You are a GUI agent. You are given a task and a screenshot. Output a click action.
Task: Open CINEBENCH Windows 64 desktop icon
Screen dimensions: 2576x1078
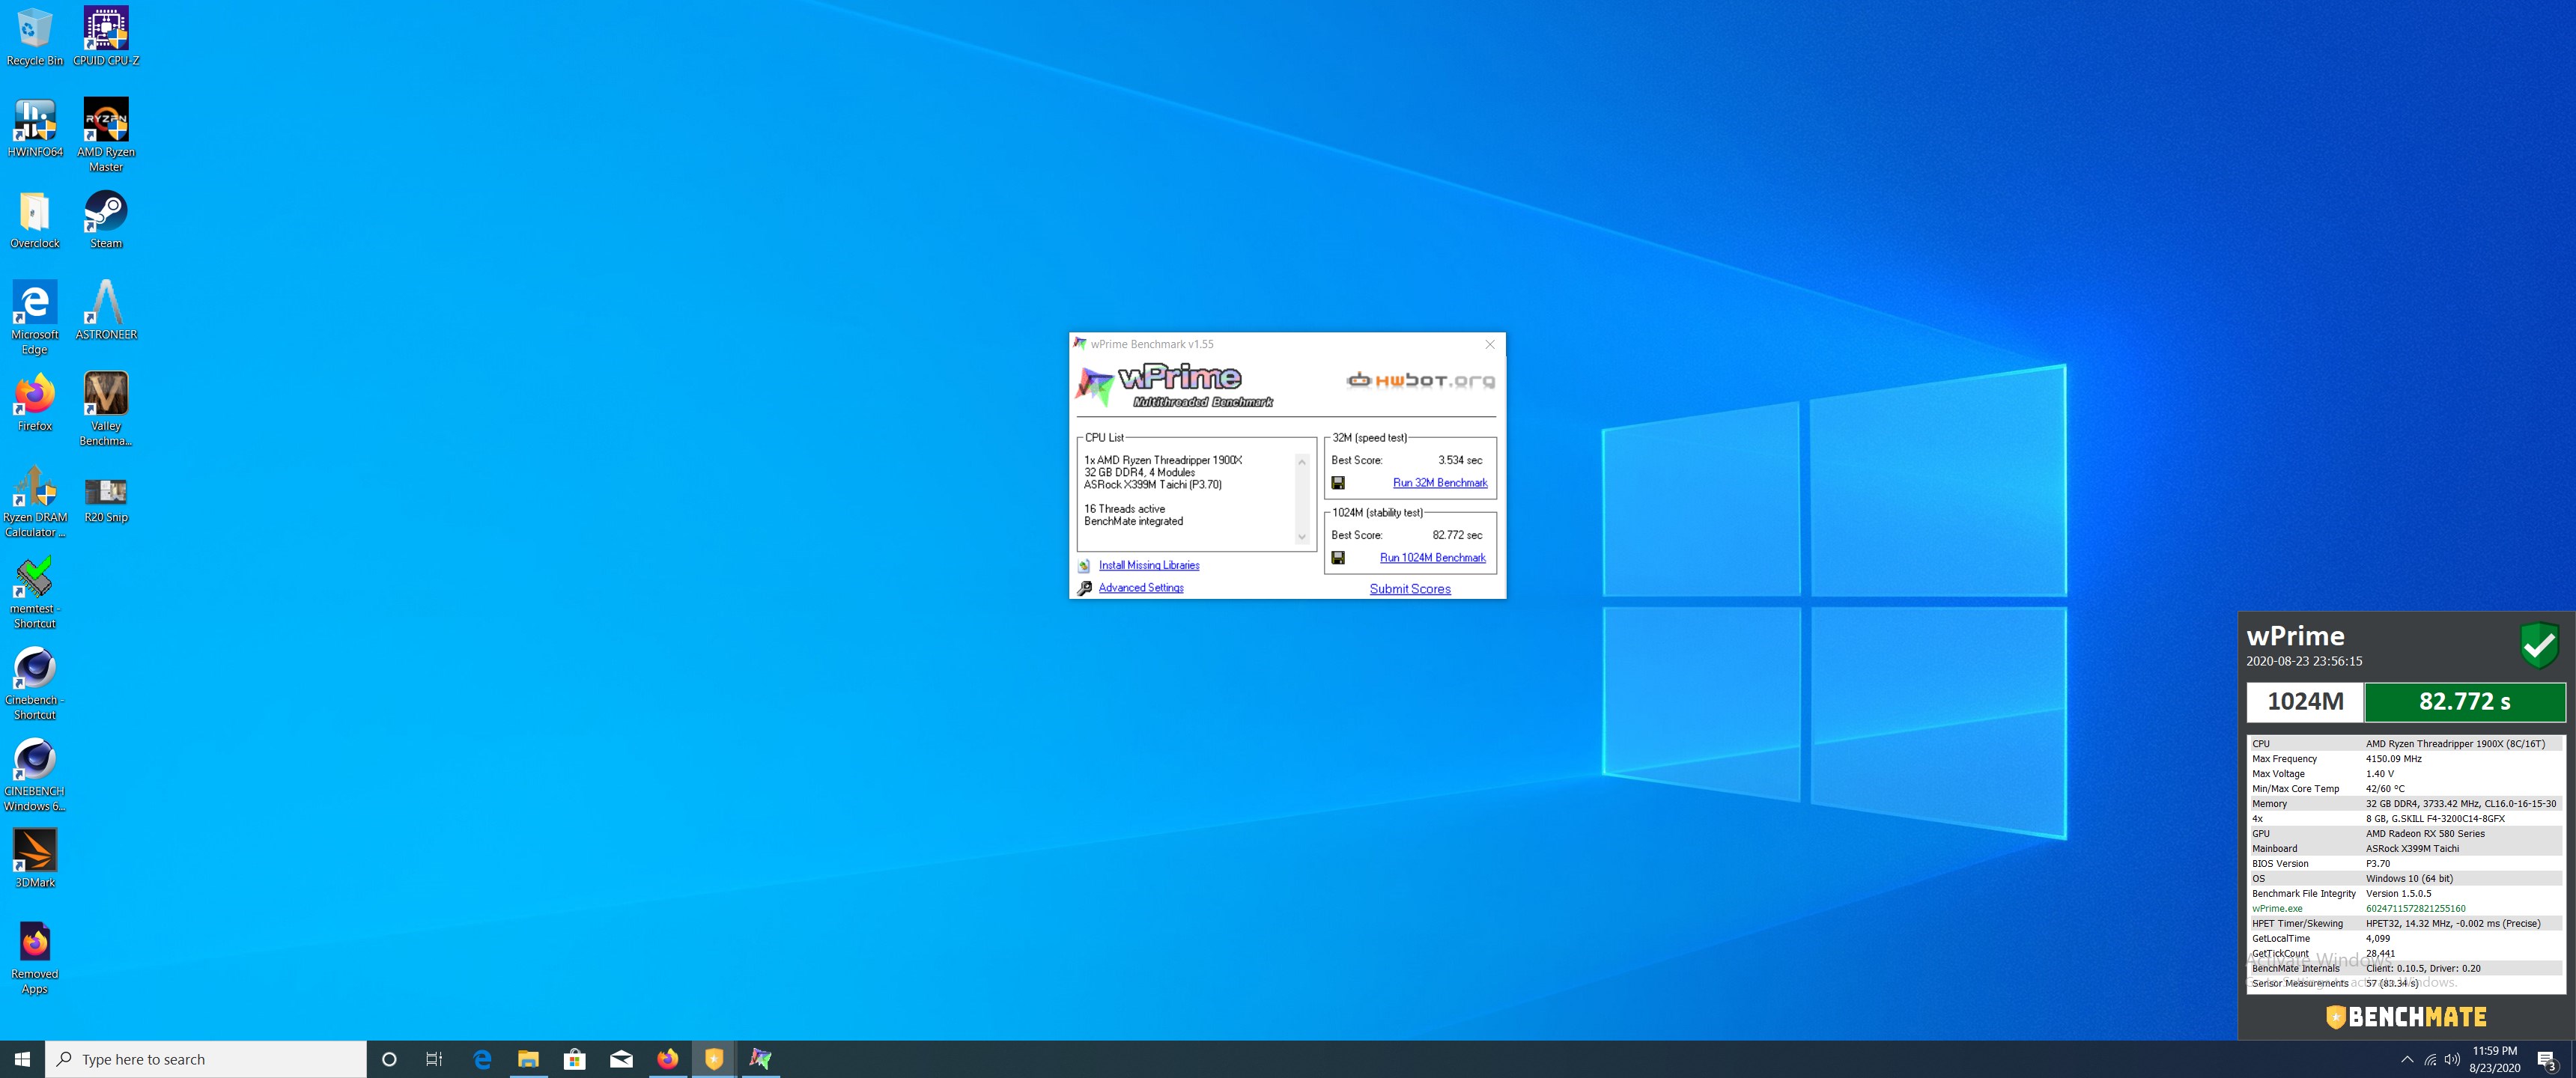[35, 775]
